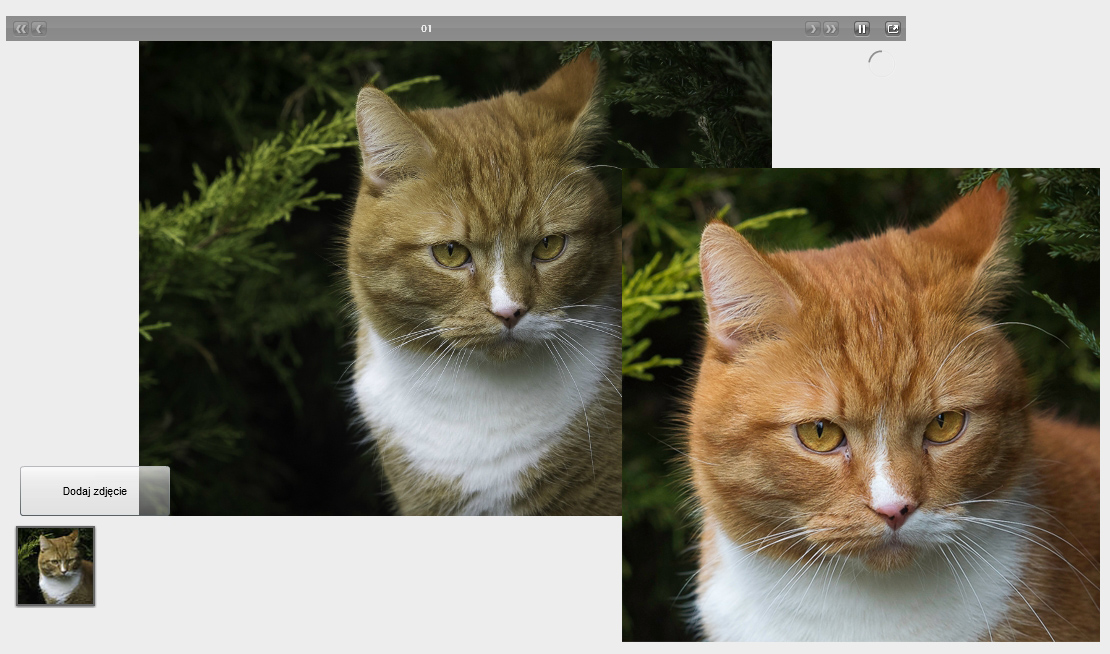This screenshot has height=654, width=1110.
Task: Click the empty gray slideshow toolbar area
Action: [600, 29]
